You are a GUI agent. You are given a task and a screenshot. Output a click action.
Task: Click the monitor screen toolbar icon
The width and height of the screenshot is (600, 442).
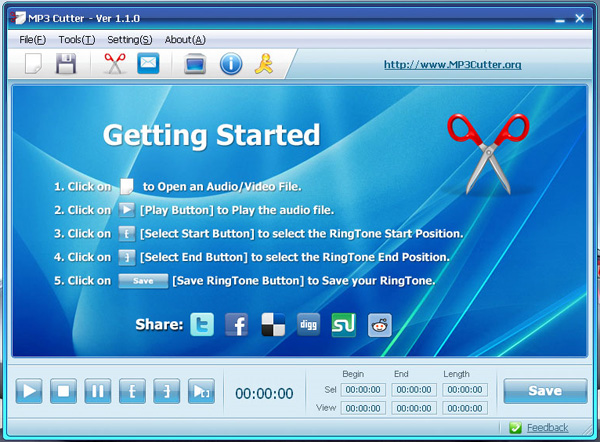pyautogui.click(x=195, y=64)
